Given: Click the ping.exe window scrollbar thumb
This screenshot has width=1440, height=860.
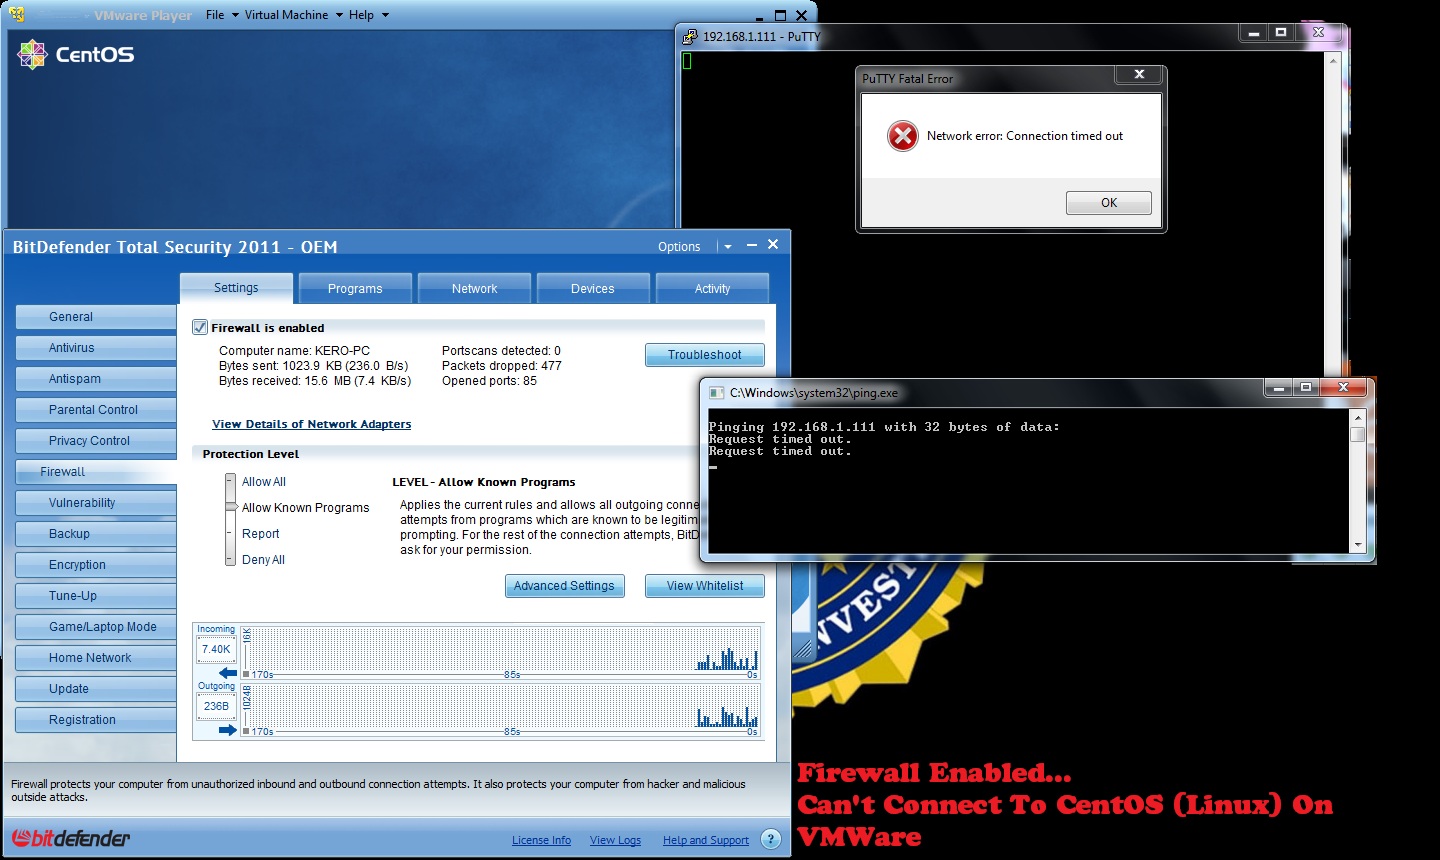Looking at the screenshot, I should click(x=1357, y=434).
